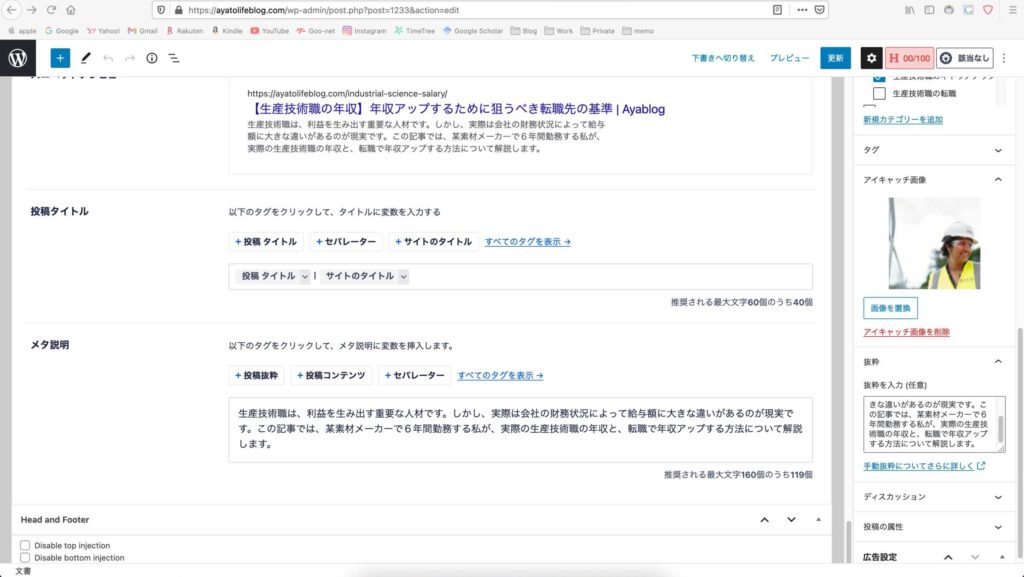This screenshot has height=577, width=1024.
Task: Show browser sidebars icon
Action: click(x=929, y=10)
